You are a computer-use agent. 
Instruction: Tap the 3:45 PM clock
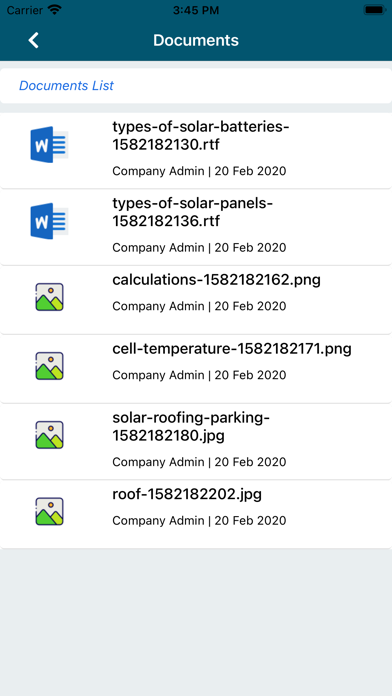click(x=196, y=10)
